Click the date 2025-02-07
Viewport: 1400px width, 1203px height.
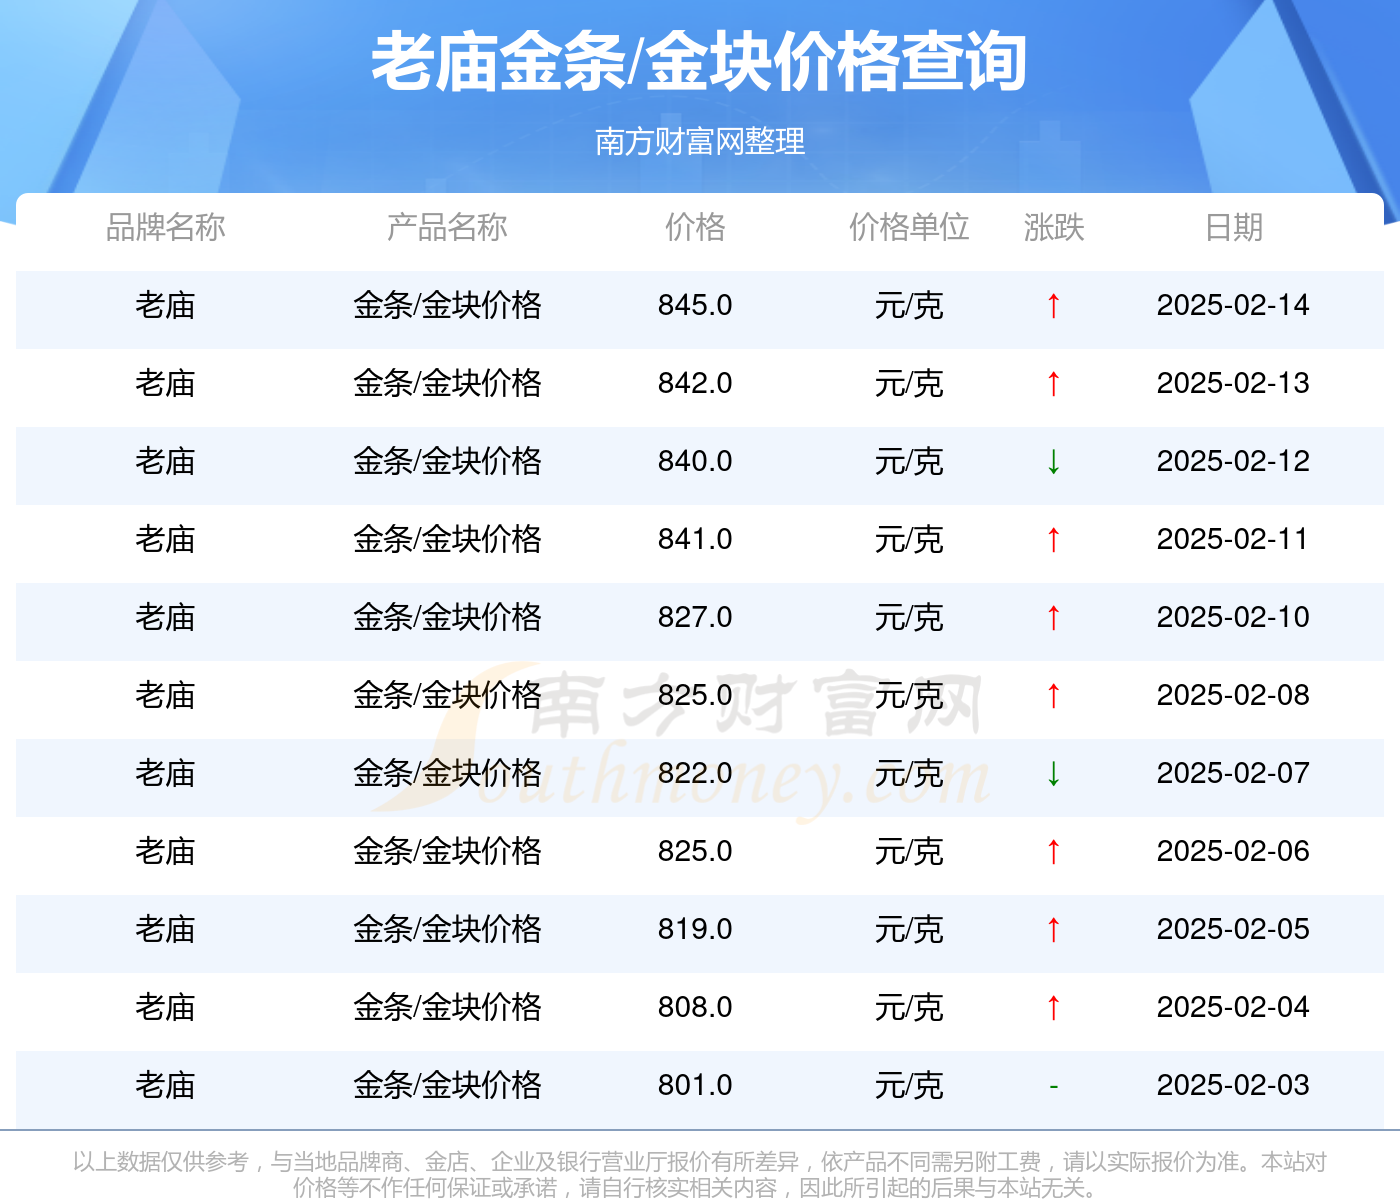(x=1233, y=773)
